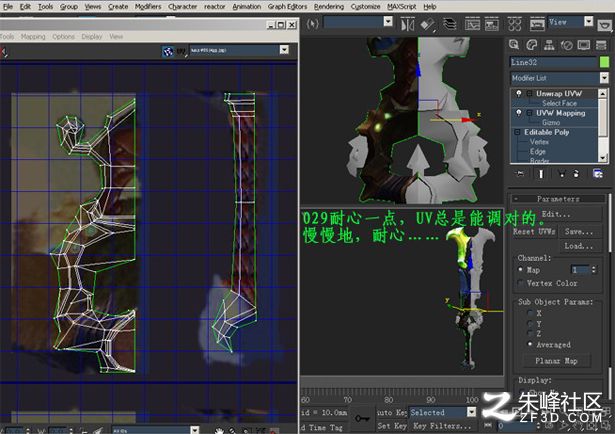Switch to the Utilities panel icon
615x434 pixels.
601,45
